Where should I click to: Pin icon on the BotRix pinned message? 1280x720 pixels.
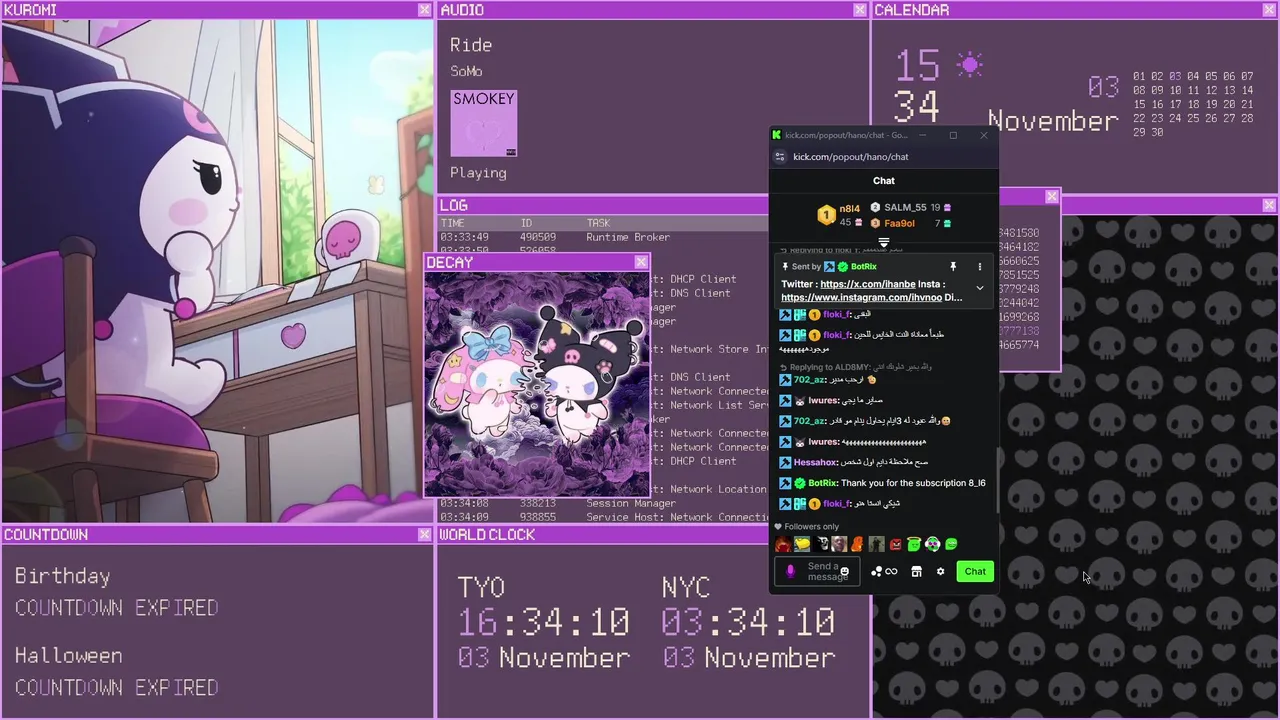click(953, 267)
